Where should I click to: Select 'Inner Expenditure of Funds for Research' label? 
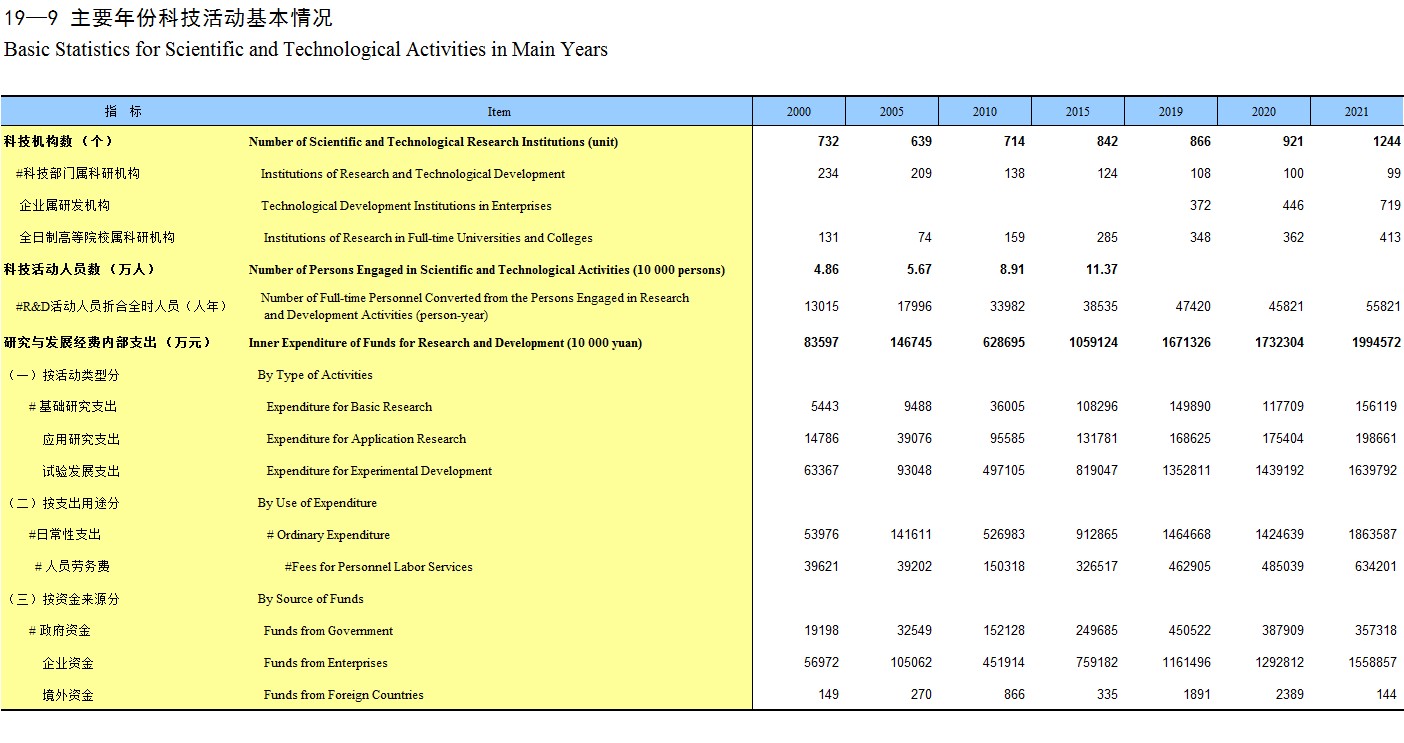tap(445, 343)
